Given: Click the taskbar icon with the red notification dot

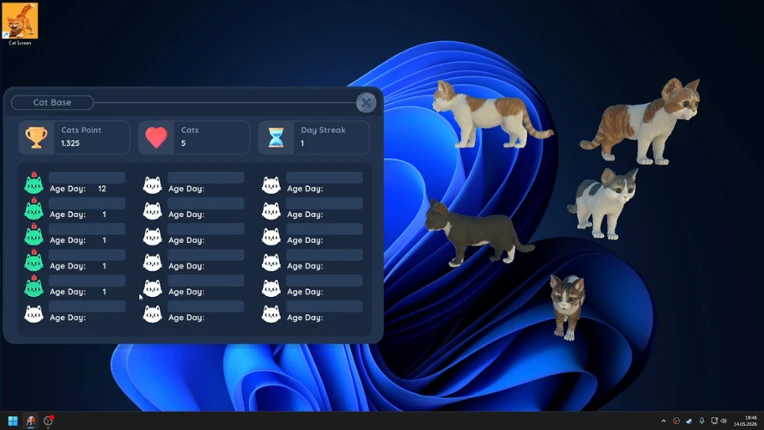Looking at the screenshot, I should [x=48, y=421].
